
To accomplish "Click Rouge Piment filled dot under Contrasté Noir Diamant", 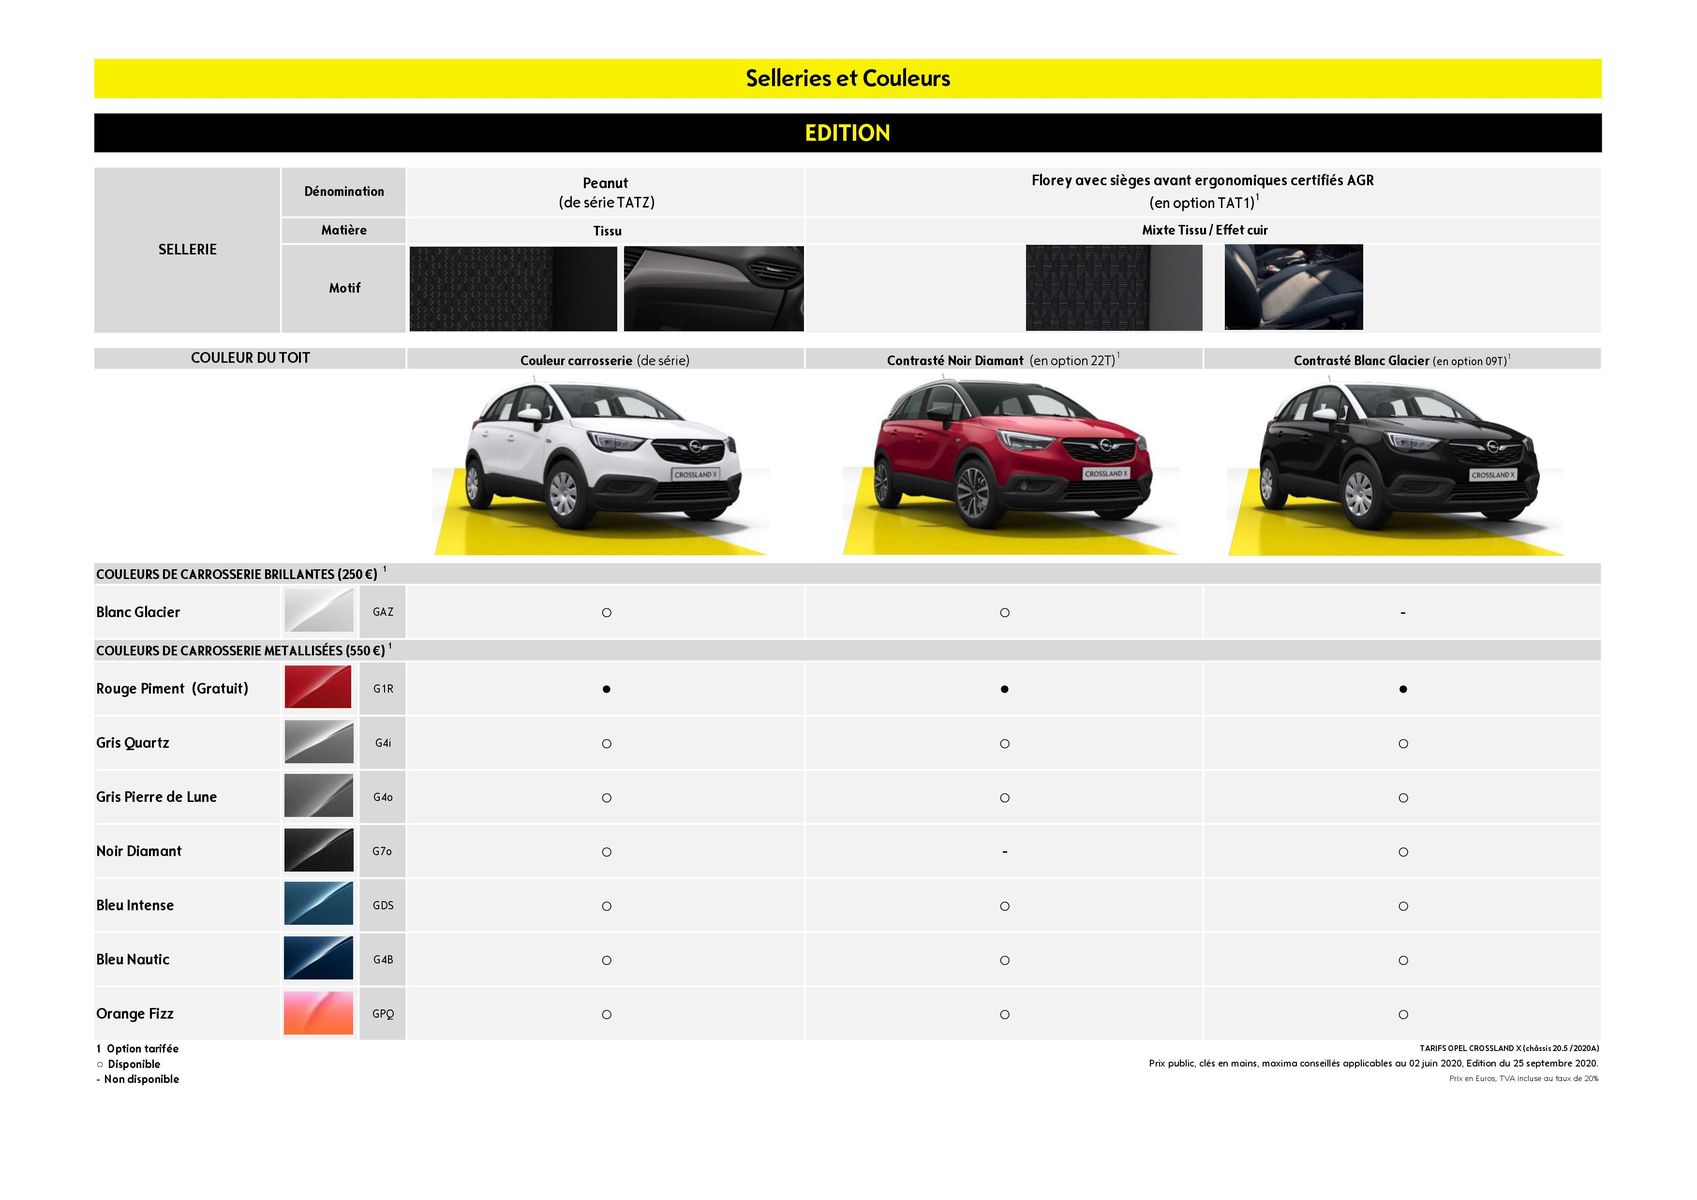I will tap(1004, 689).
